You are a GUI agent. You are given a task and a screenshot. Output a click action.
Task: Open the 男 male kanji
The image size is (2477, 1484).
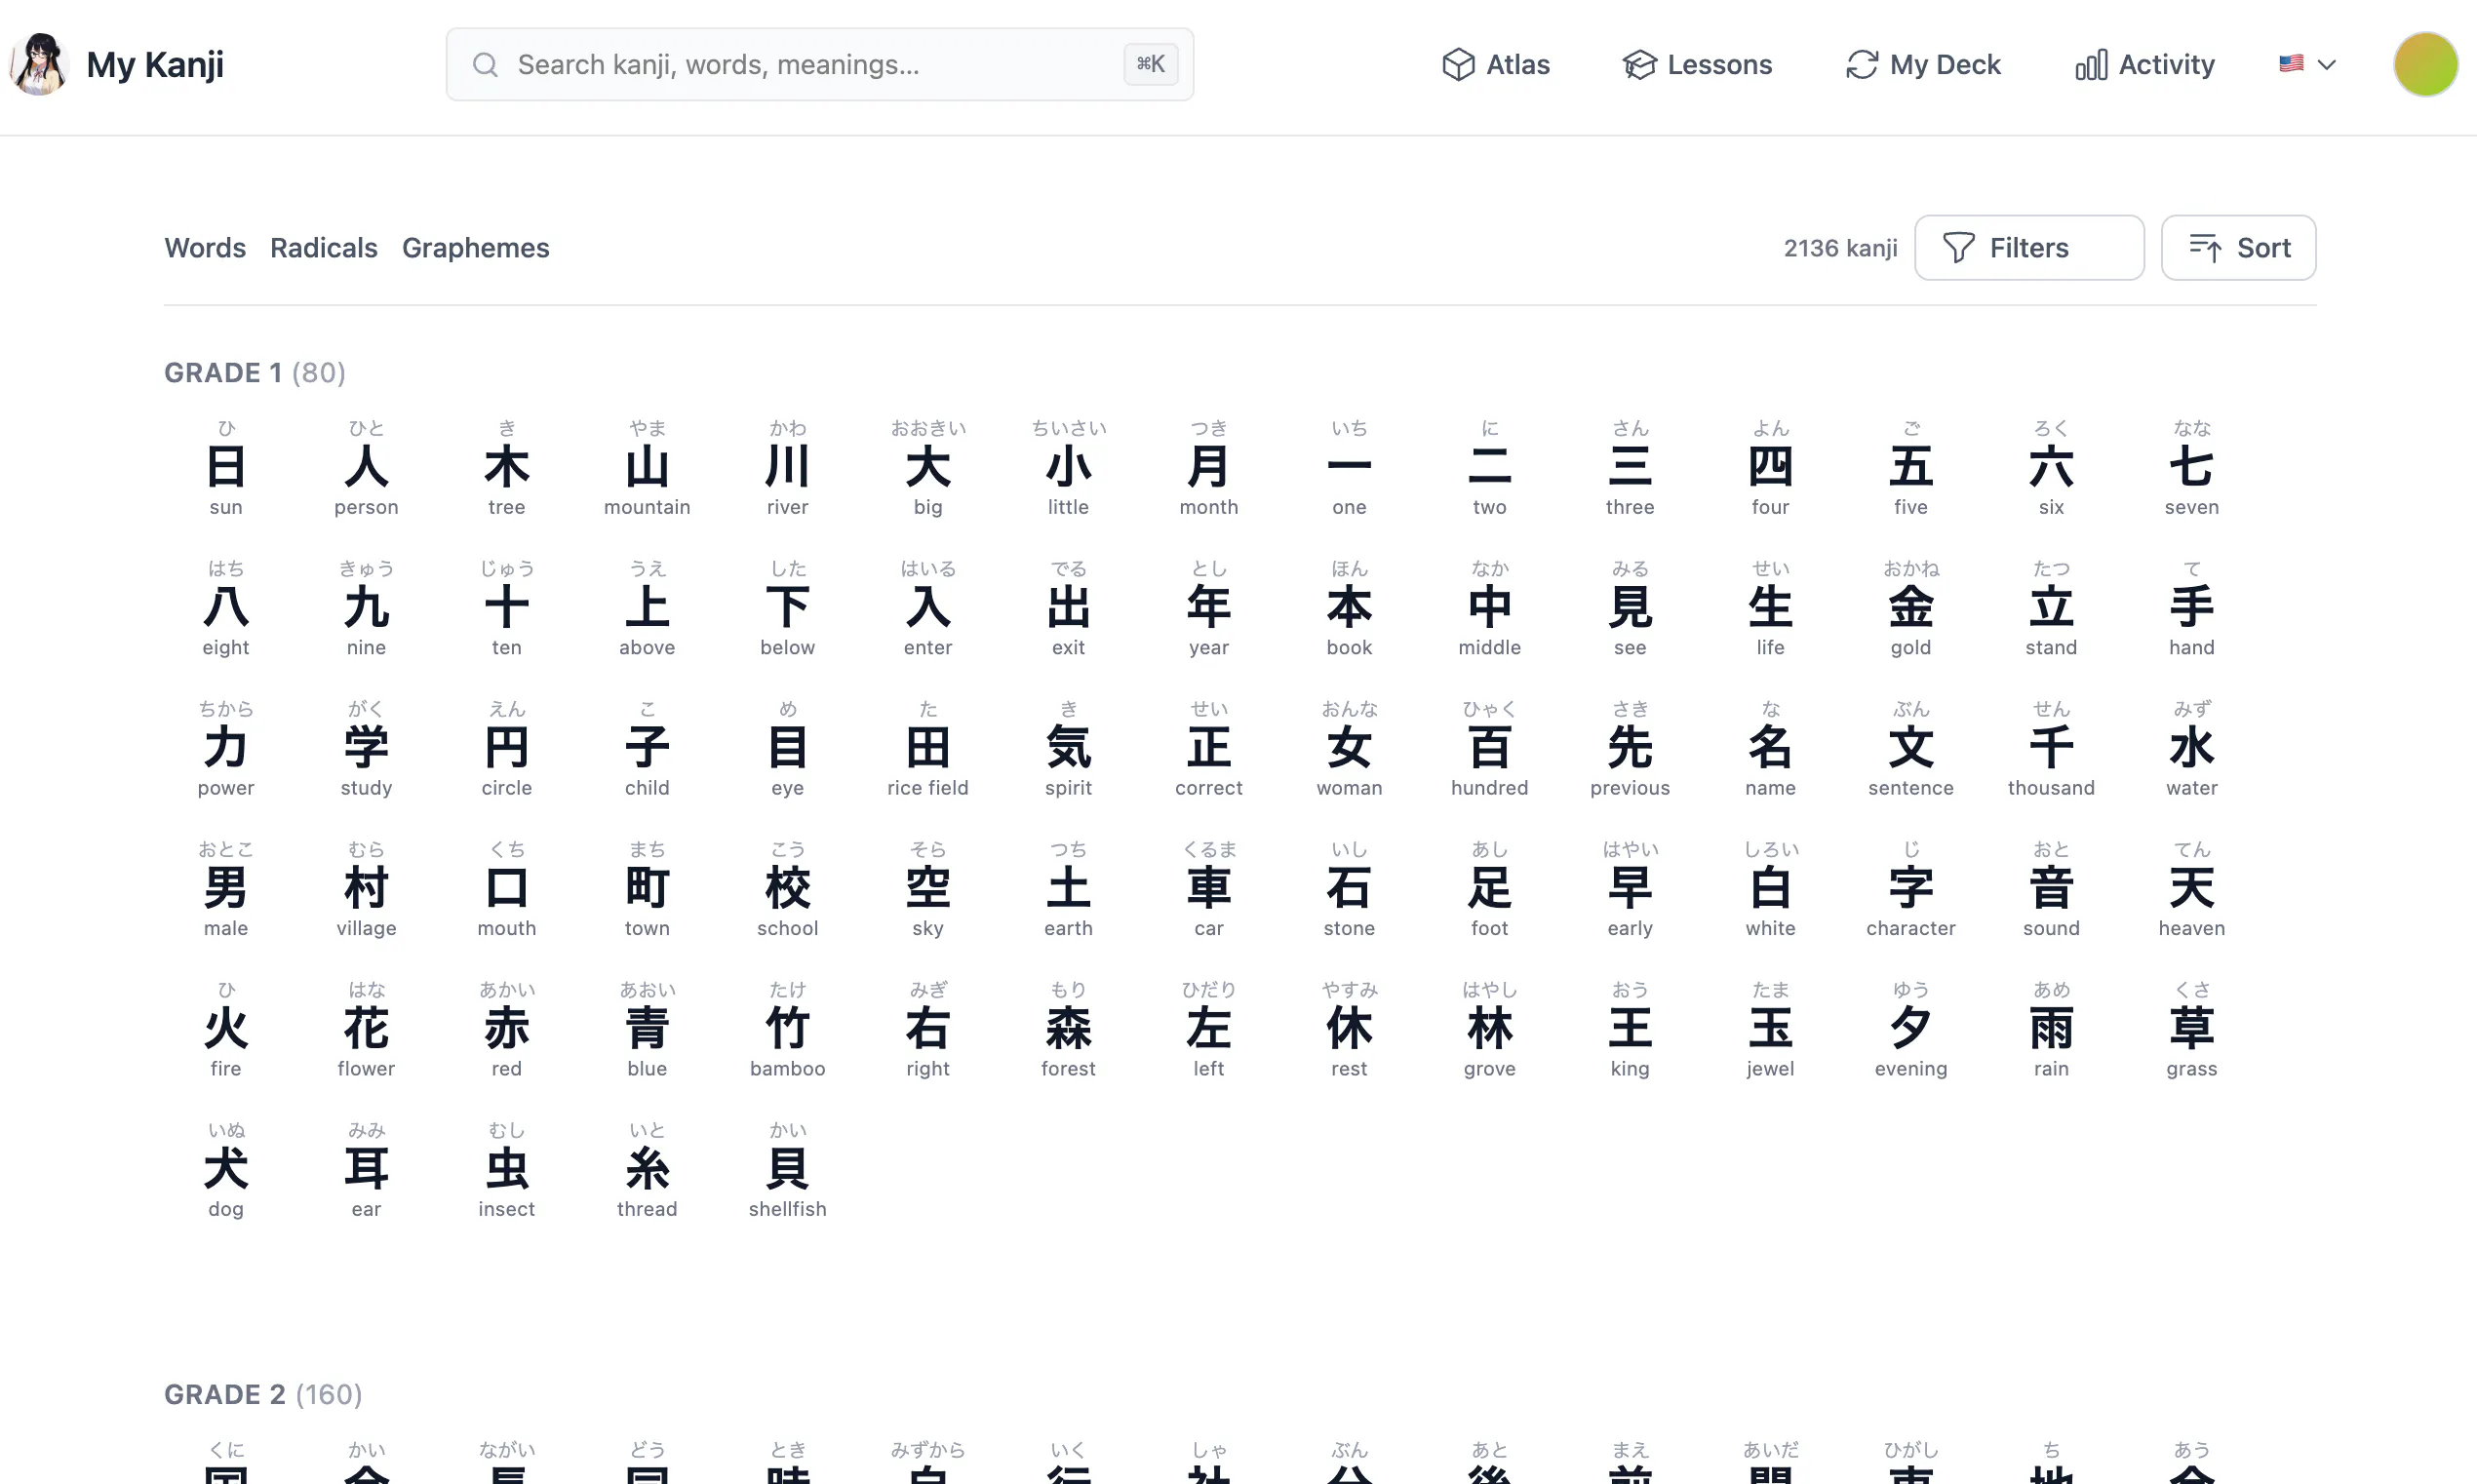pos(226,888)
